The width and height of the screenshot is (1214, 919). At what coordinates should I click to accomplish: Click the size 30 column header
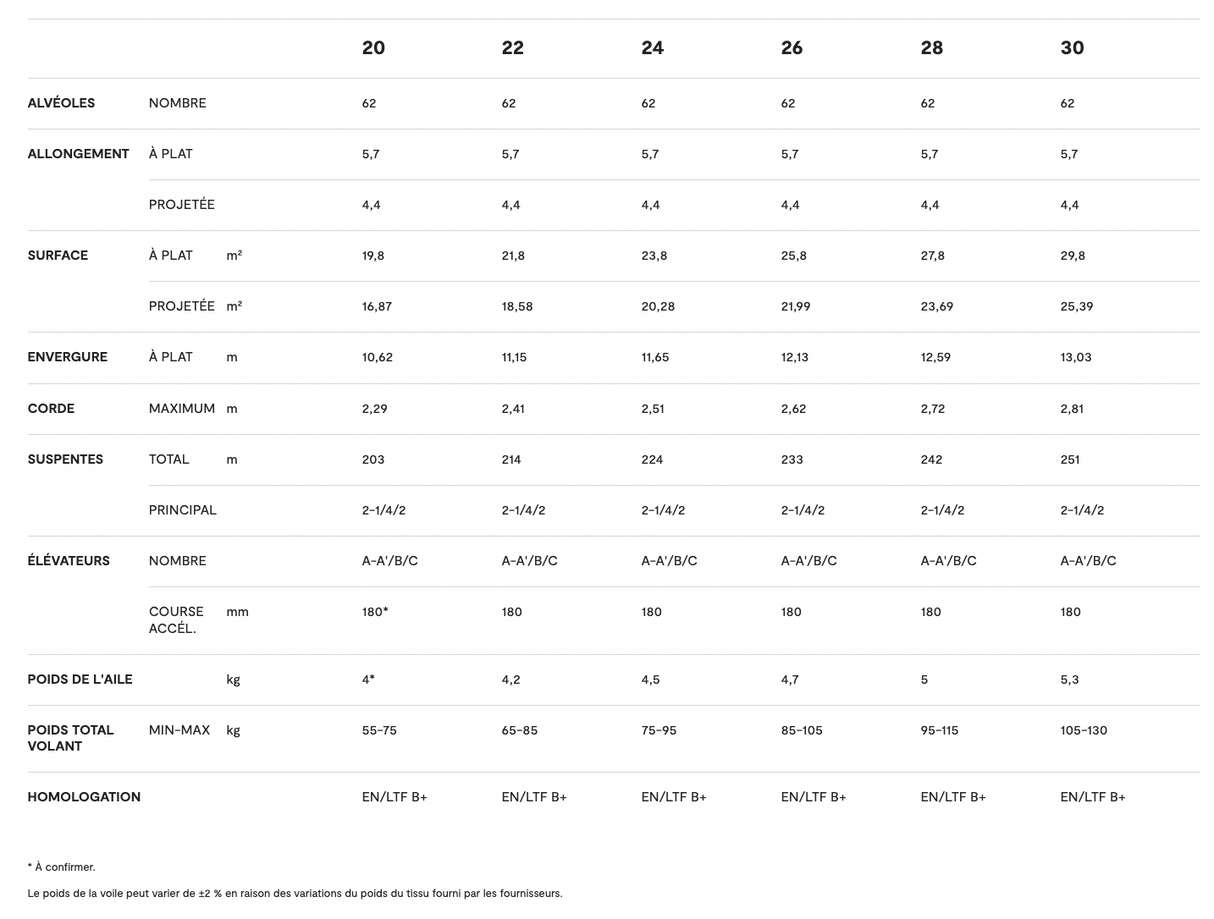1071,48
